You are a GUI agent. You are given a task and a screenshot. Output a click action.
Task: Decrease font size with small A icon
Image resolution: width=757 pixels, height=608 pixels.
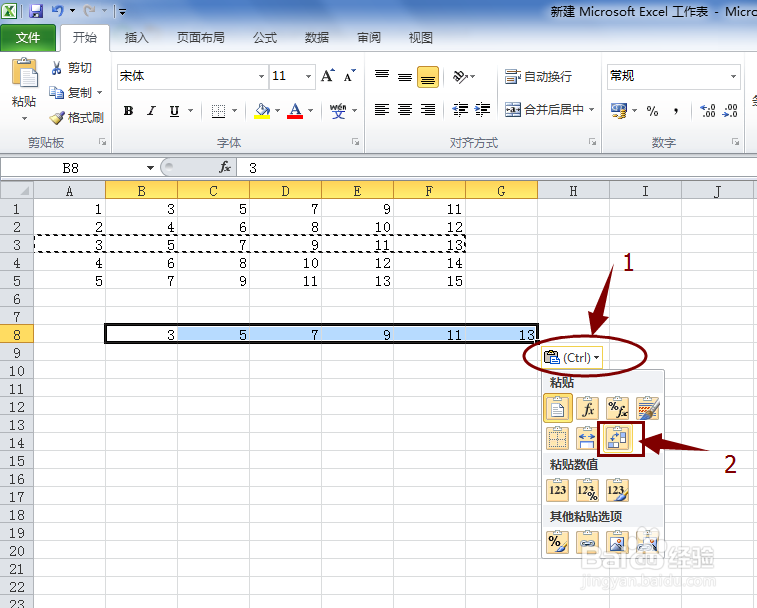[350, 76]
